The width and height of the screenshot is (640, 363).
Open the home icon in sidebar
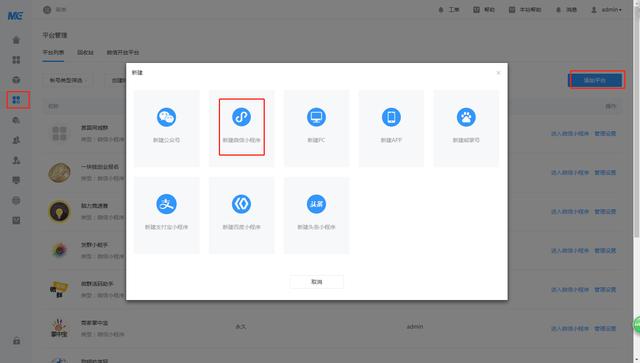pyautogui.click(x=16, y=40)
